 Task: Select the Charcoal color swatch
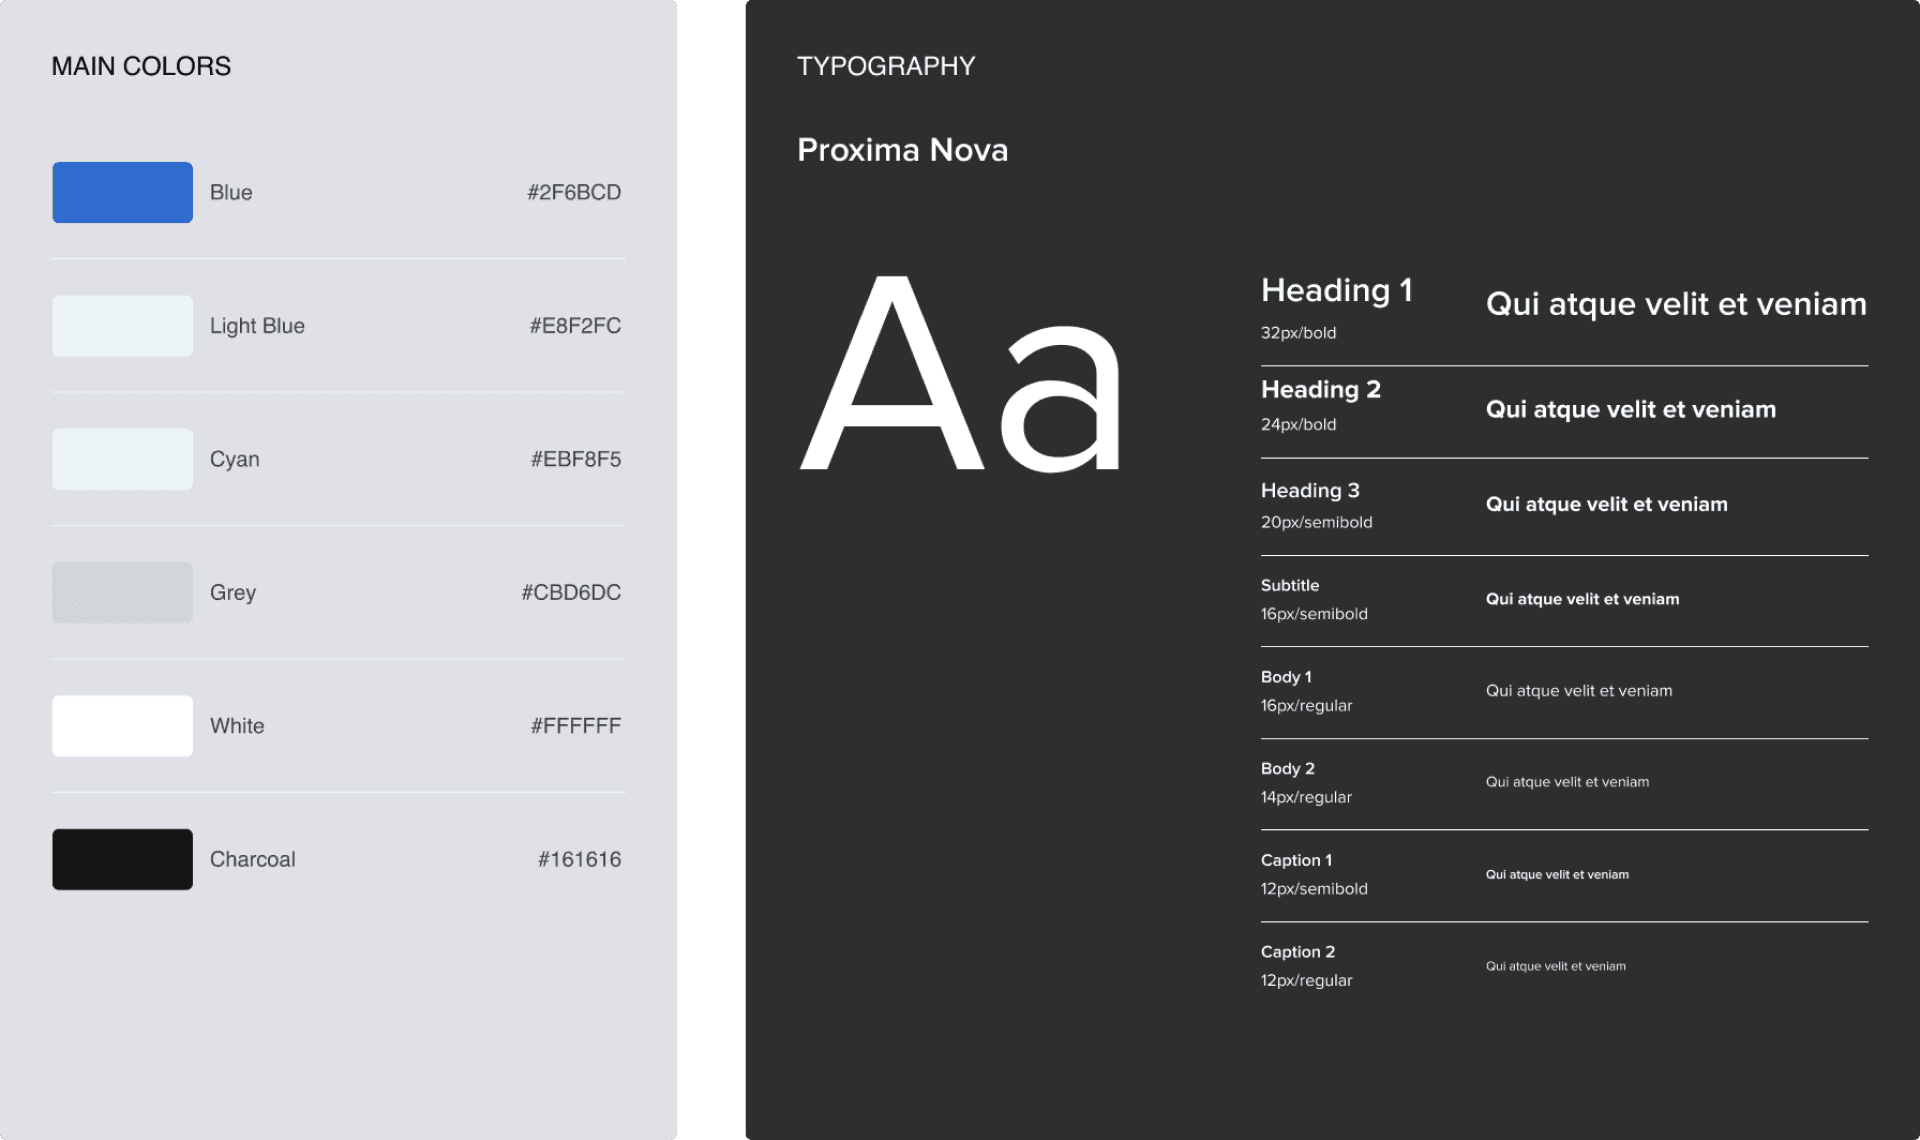[x=122, y=859]
